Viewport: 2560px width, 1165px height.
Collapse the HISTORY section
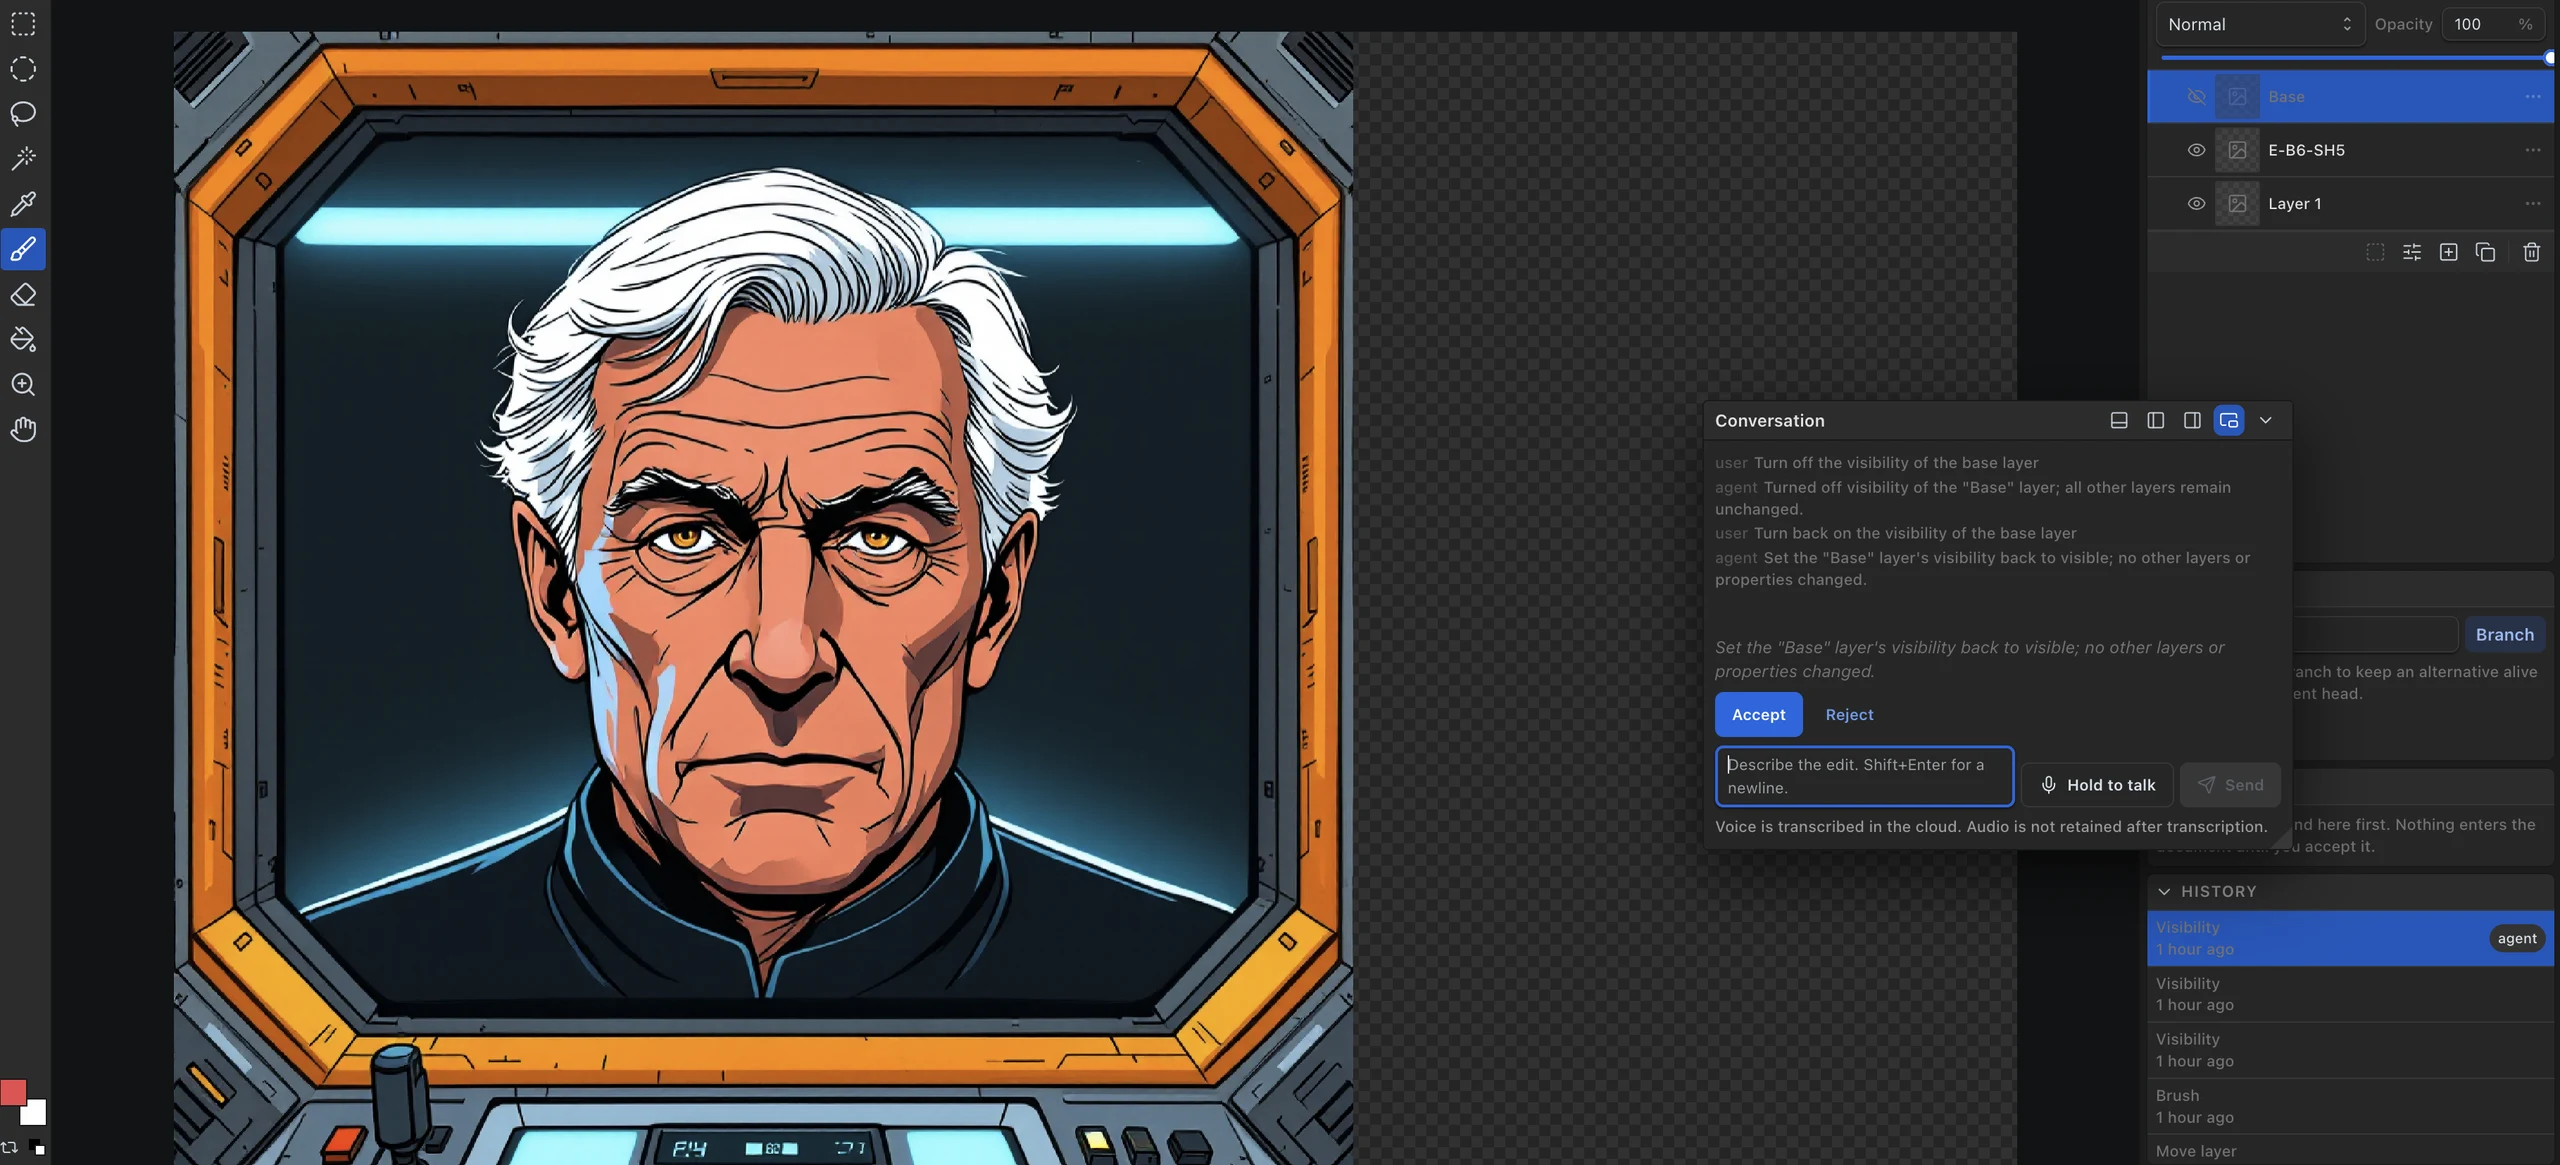pyautogui.click(x=2164, y=892)
